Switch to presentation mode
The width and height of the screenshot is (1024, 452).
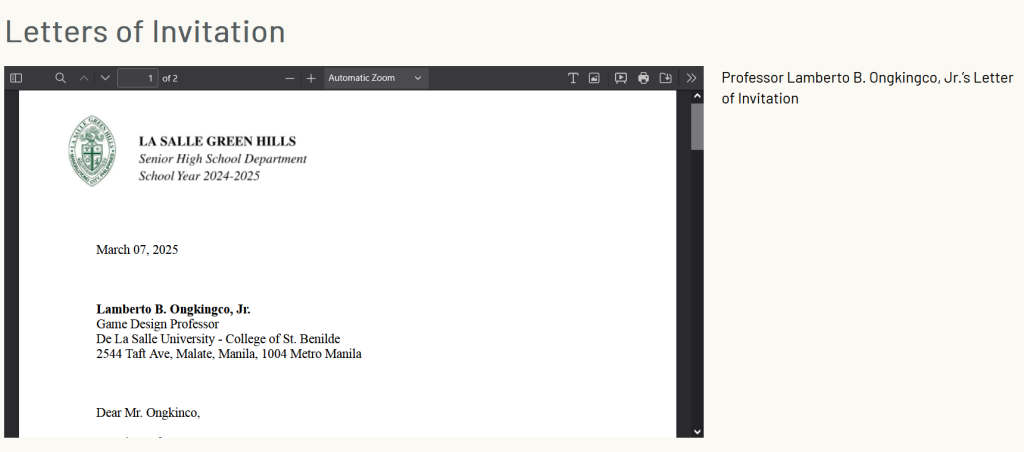click(x=621, y=78)
